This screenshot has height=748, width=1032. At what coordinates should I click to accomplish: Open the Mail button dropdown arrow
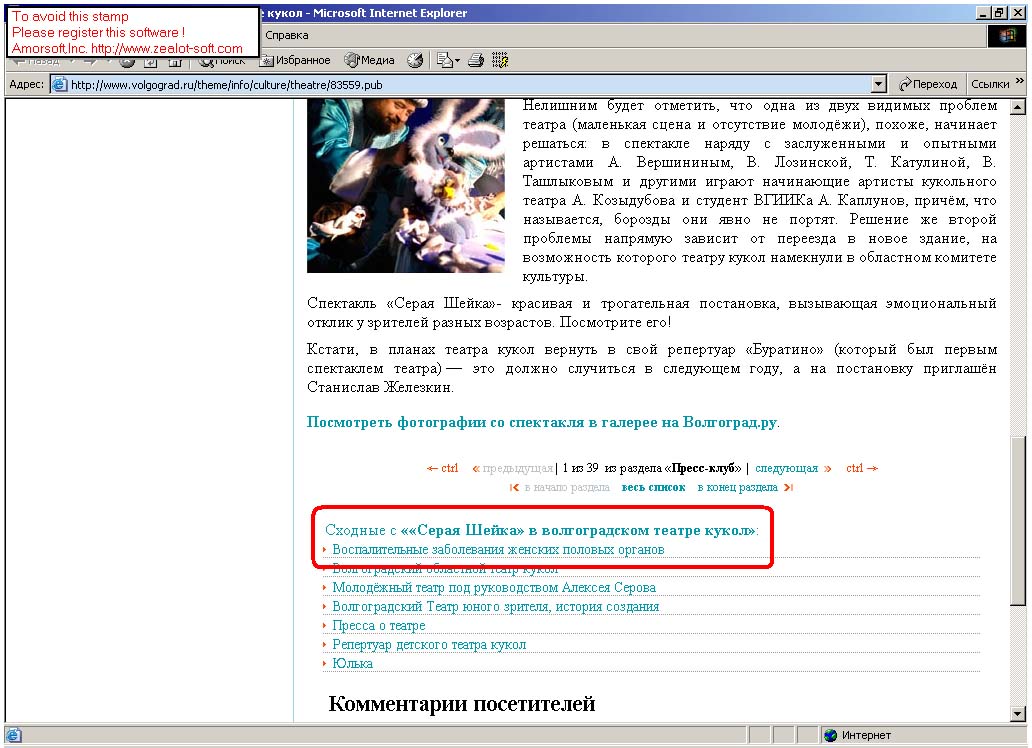coord(458,60)
